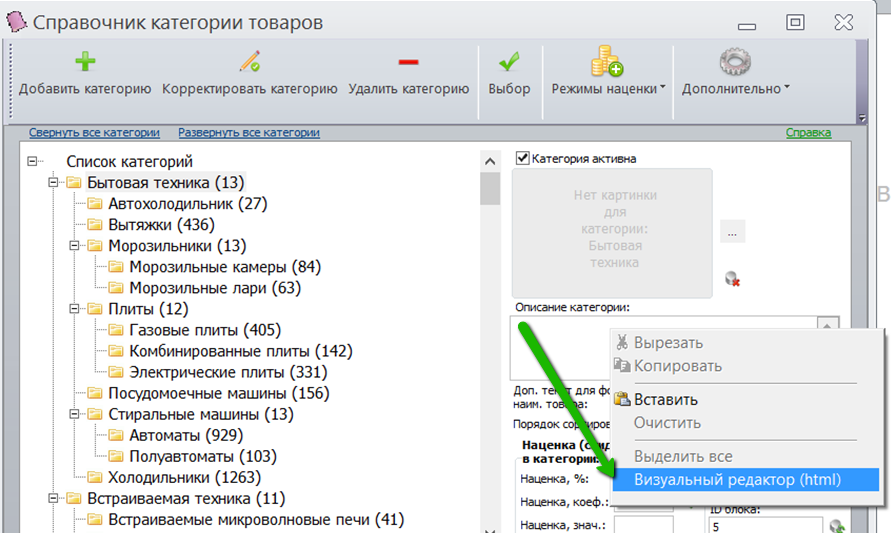Collapse the Бытовая техника branch
891x533 pixels.
point(53,182)
